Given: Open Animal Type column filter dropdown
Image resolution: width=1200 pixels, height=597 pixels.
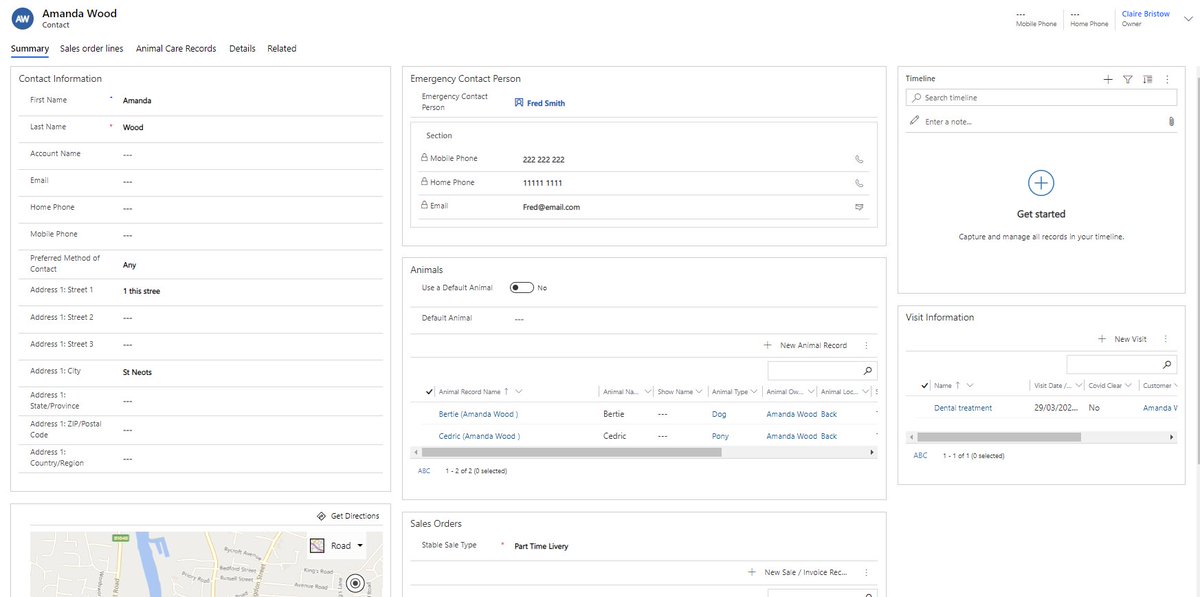Looking at the screenshot, I should pos(754,390).
